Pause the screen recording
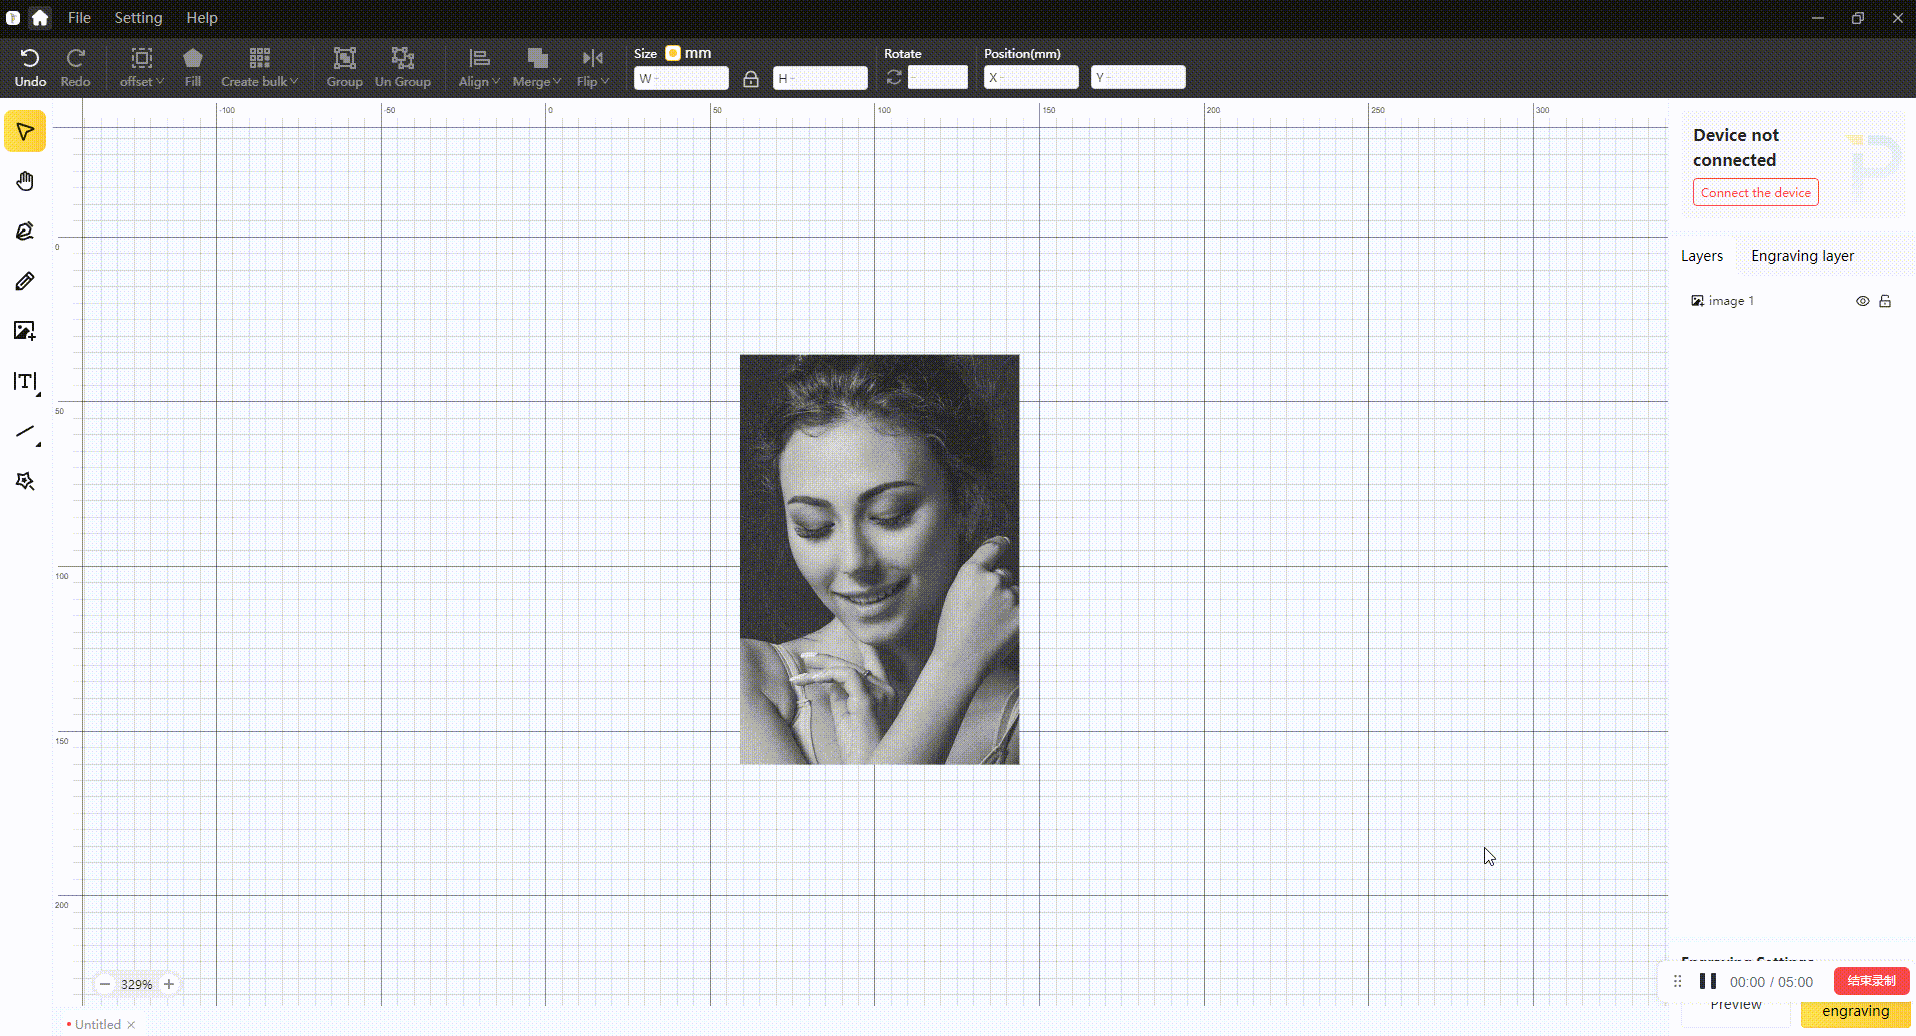The height and width of the screenshot is (1036, 1916). 1708,981
